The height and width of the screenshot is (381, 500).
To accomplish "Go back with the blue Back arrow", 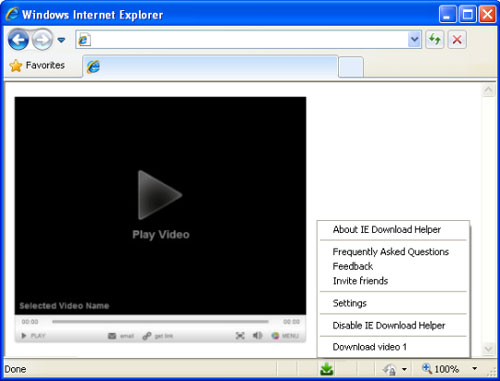I will coord(18,40).
